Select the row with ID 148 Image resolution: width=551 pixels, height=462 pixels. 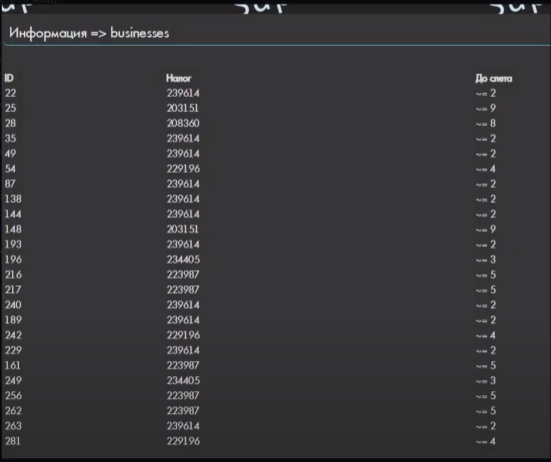(x=276, y=229)
